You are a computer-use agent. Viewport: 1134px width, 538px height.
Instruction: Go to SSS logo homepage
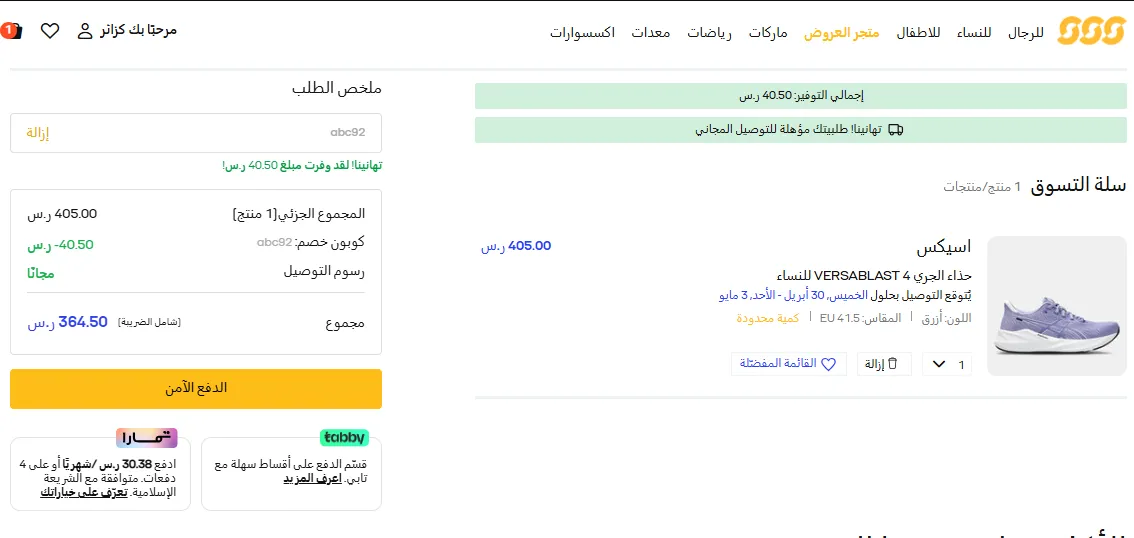[x=1091, y=32]
